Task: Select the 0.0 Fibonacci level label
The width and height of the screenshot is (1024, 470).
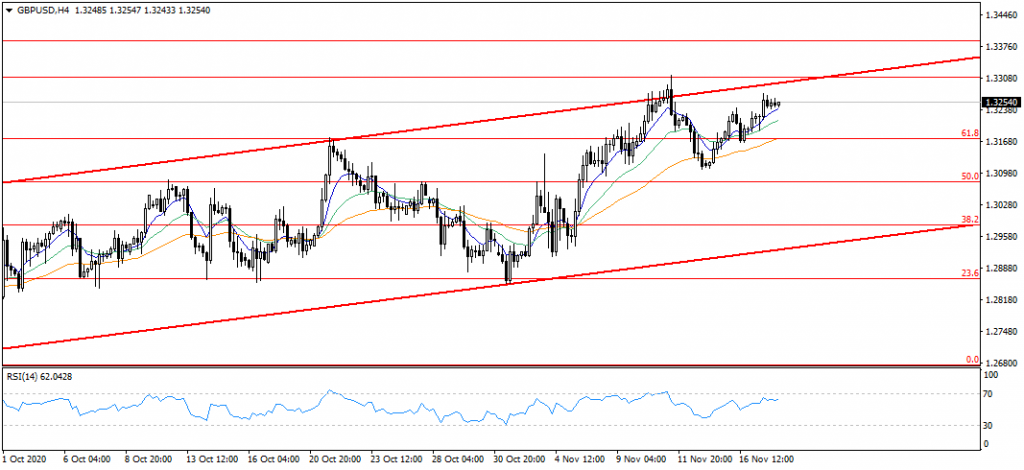Action: pos(970,359)
